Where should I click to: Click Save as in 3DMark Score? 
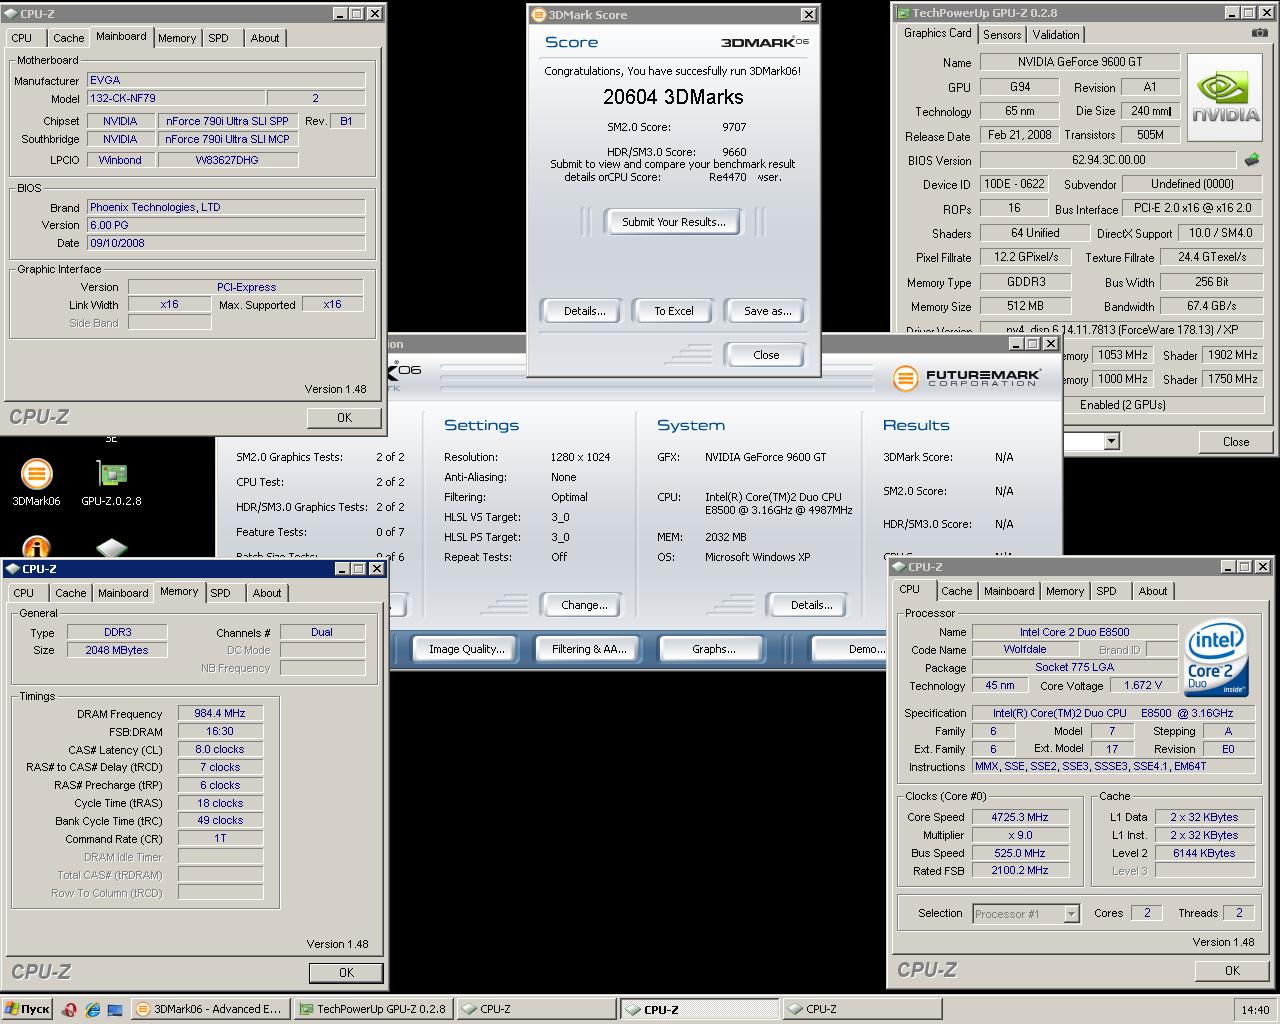767,311
